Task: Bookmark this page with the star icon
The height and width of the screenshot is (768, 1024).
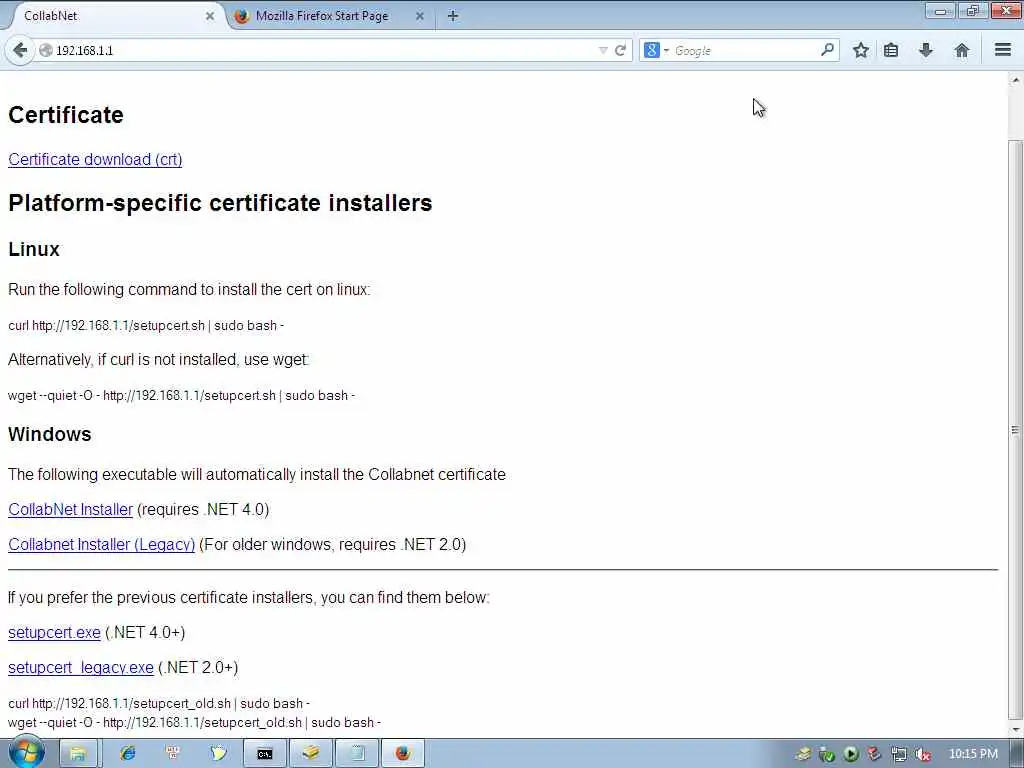Action: coord(861,50)
